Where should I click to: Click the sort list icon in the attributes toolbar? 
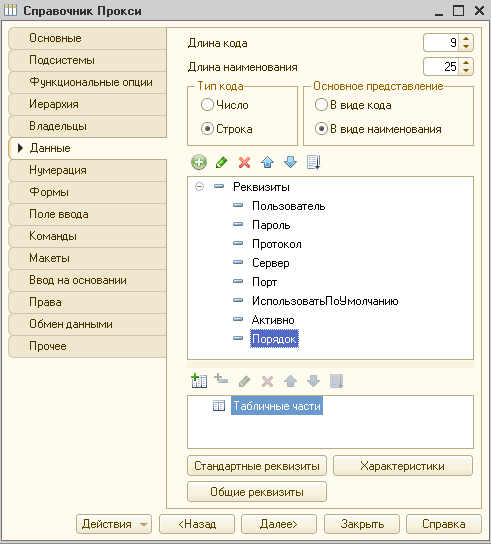[313, 162]
